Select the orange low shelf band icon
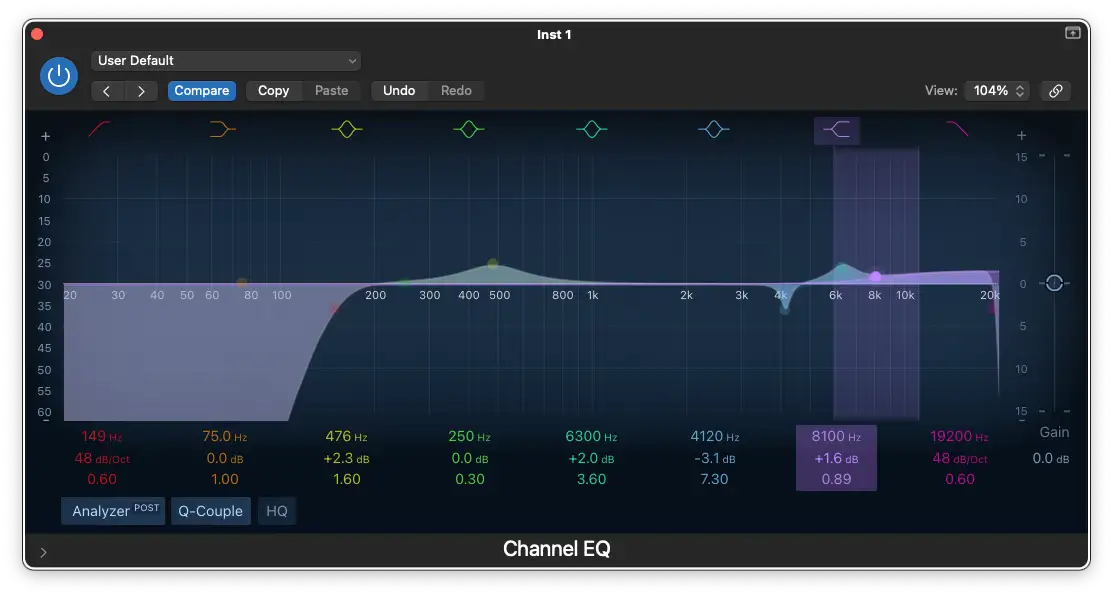This screenshot has width=1113, height=597. point(223,129)
